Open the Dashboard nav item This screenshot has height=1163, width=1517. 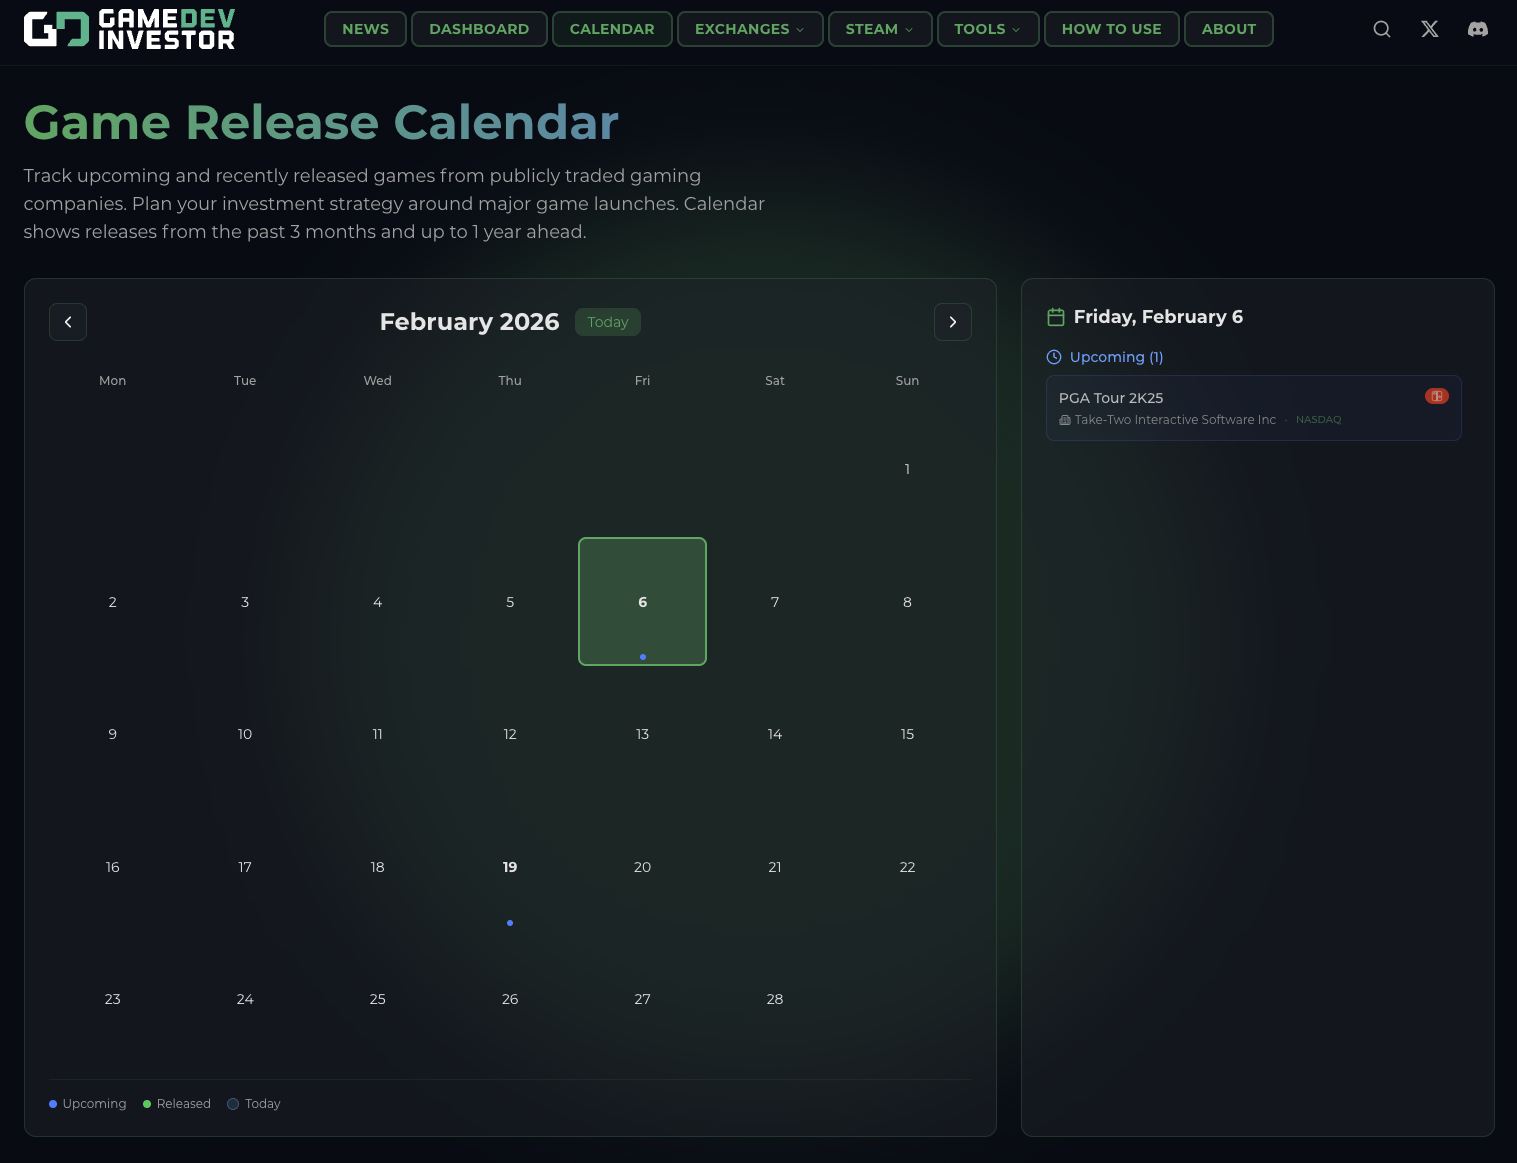[479, 29]
